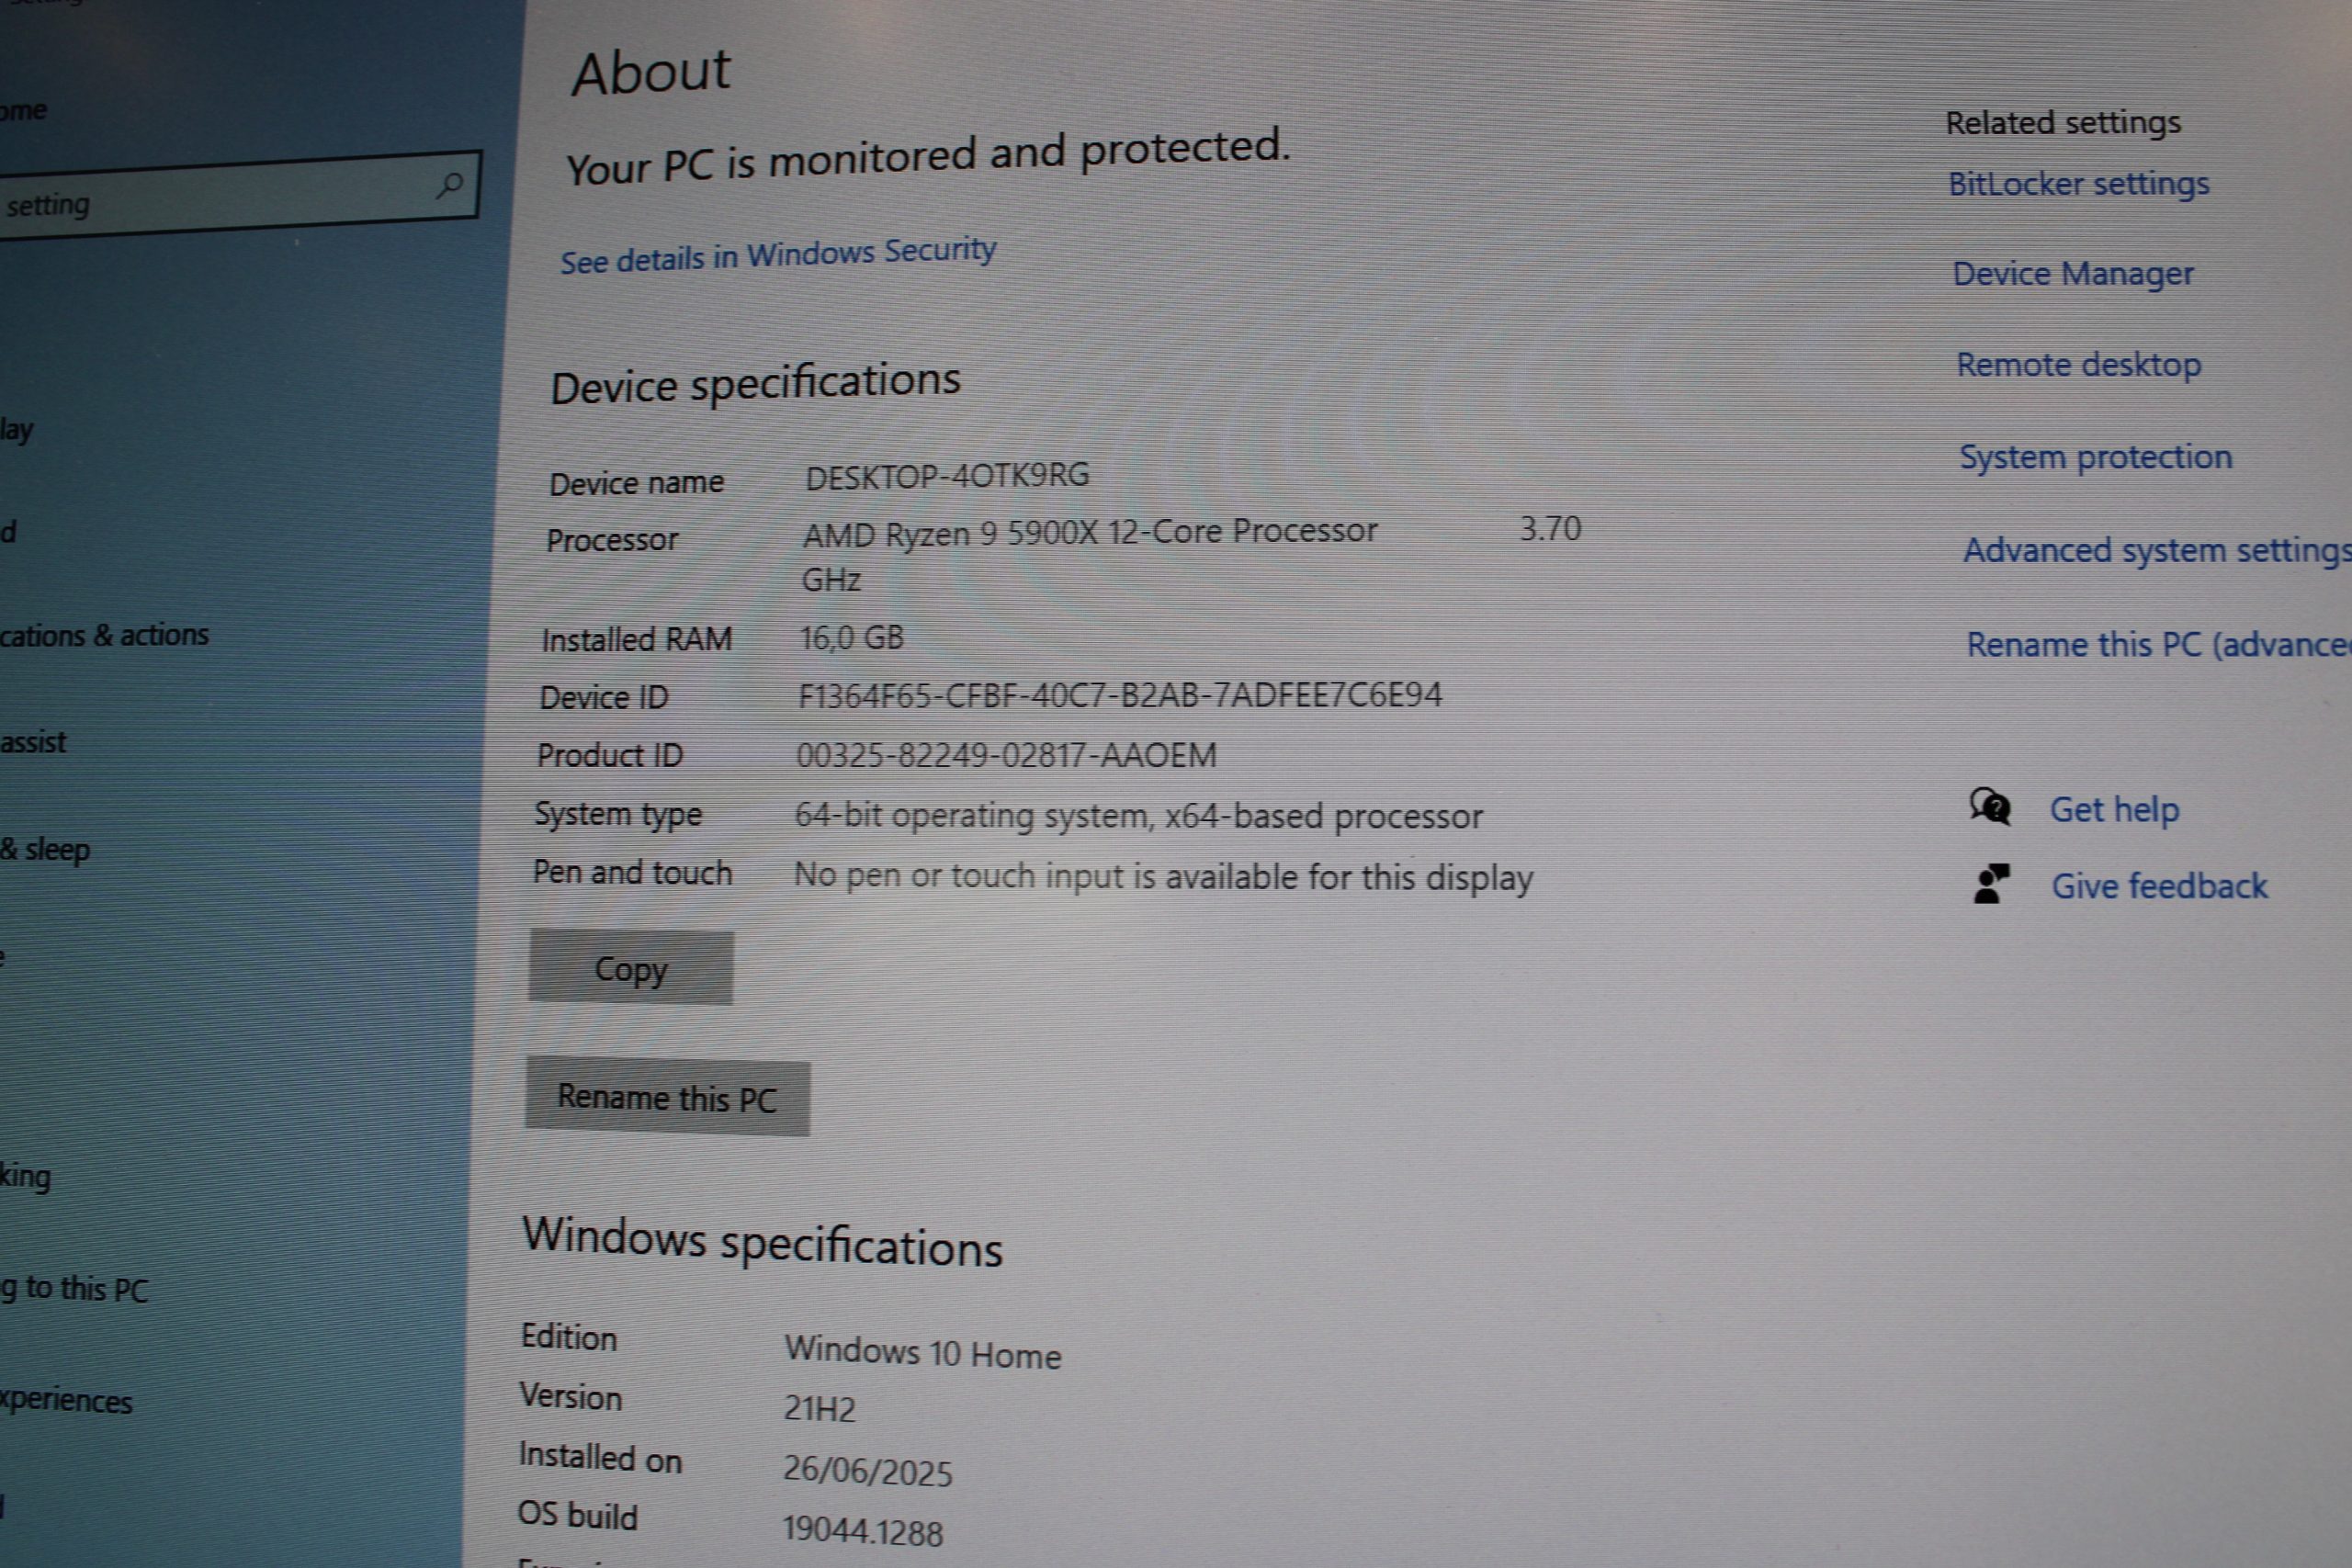
Task: Click the search magnifier icon in settings box
Action: [x=450, y=185]
